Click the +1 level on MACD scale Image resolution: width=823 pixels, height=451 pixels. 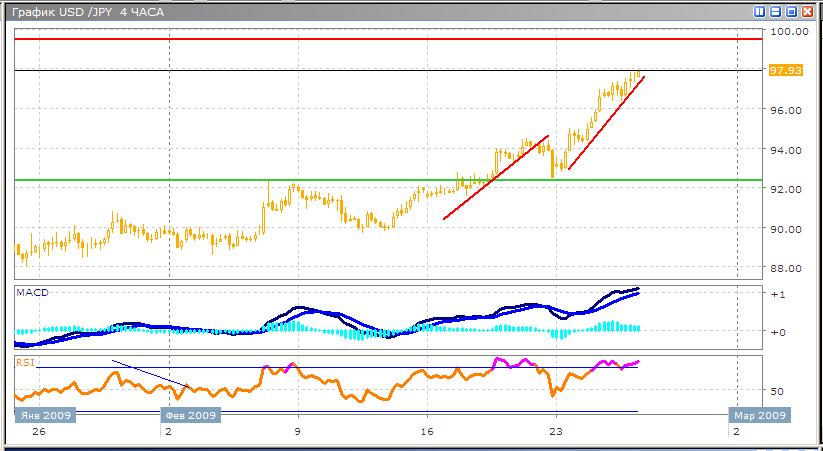(778, 295)
